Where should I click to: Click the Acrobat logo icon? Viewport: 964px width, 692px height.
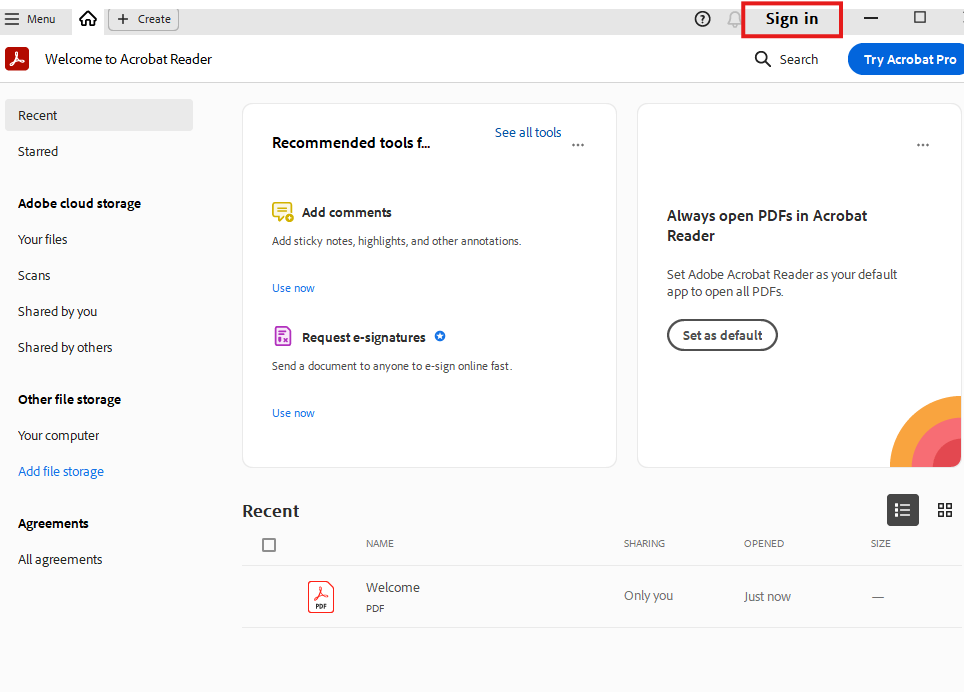point(17,59)
